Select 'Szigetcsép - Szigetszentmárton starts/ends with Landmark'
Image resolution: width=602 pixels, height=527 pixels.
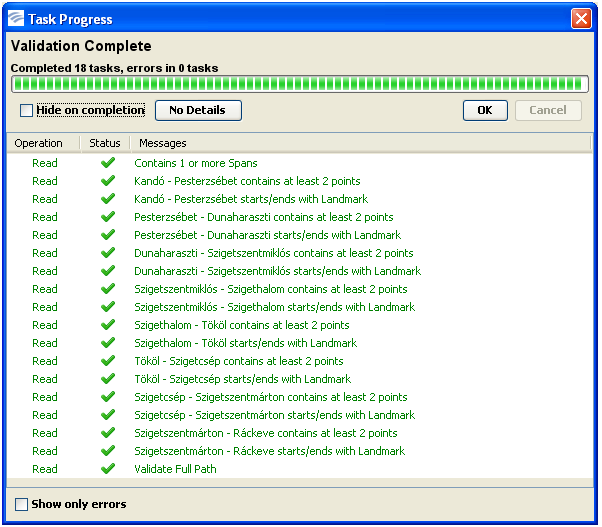point(275,415)
